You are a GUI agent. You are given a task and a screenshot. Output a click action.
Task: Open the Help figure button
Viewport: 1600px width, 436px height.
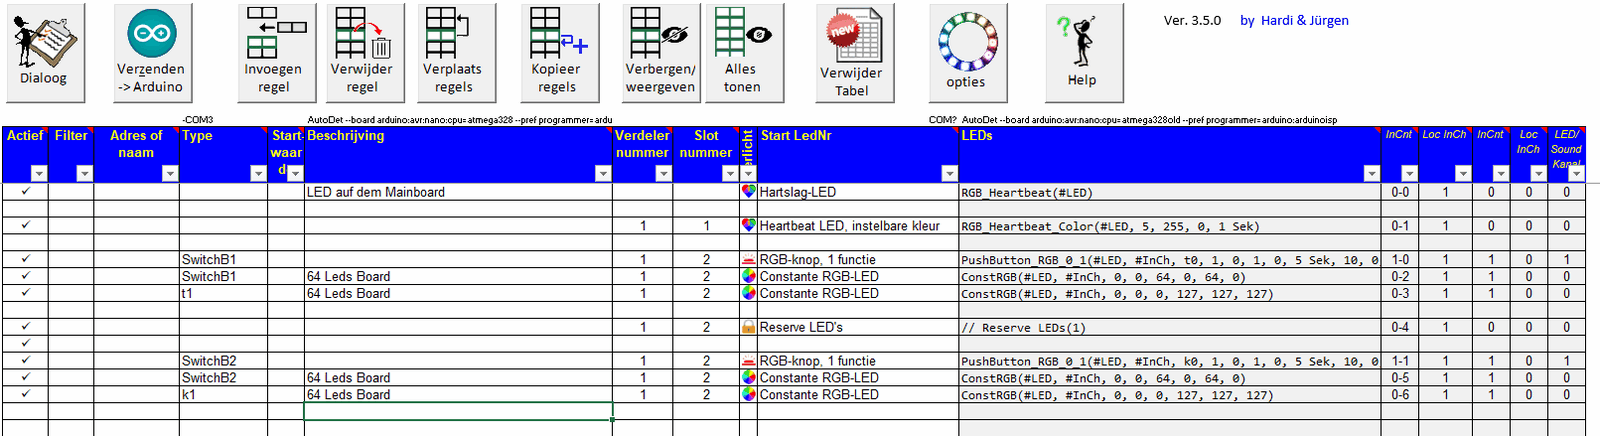point(1083,53)
